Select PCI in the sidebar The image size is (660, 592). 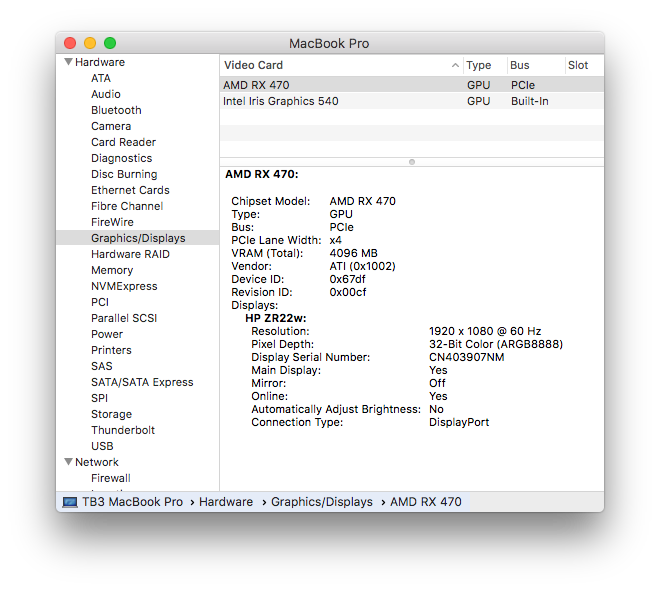coord(100,302)
